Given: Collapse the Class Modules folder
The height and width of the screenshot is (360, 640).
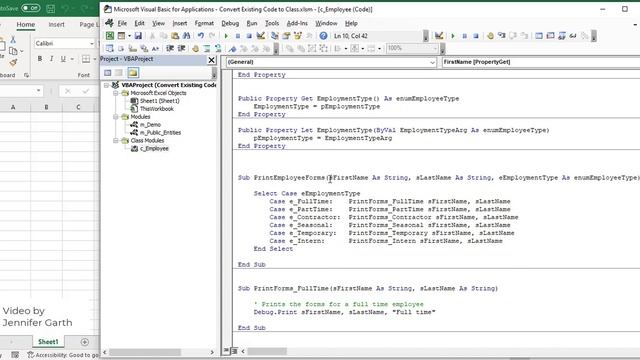Looking at the screenshot, I should [x=116, y=140].
